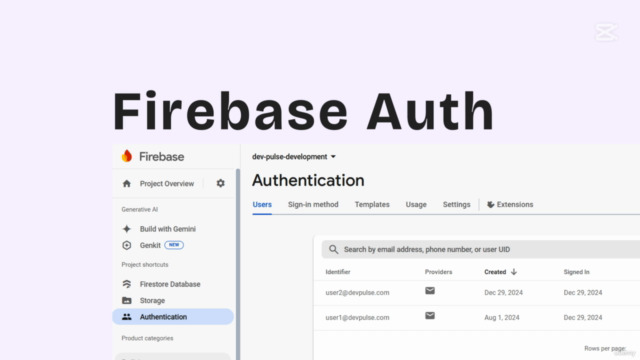
Task: Click email provider icon for user2@devpulse.com
Action: [x=430, y=291]
